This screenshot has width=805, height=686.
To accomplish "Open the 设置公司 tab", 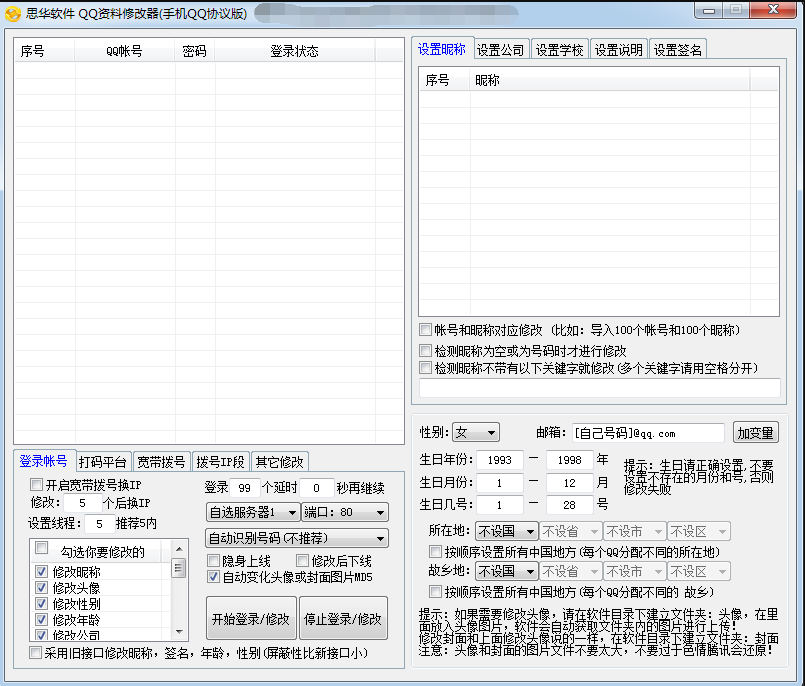I will [501, 50].
